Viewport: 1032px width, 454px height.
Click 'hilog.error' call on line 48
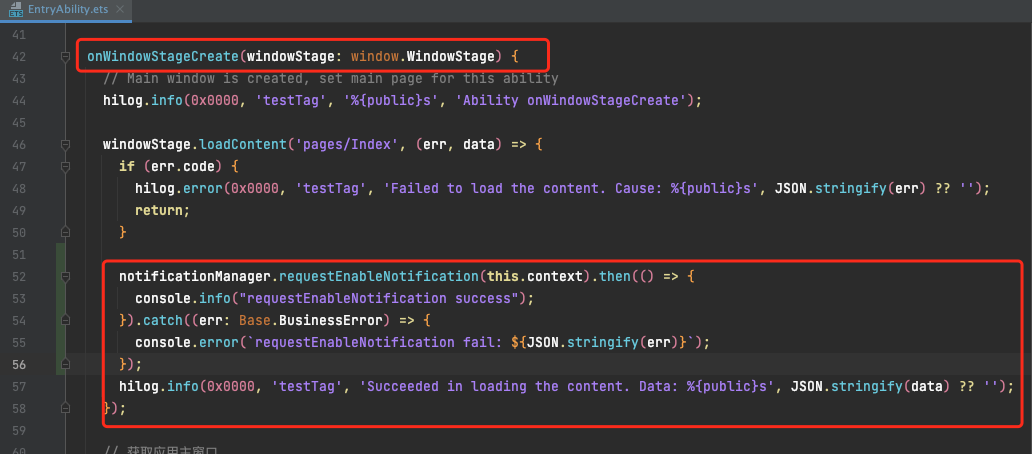[x=178, y=189]
